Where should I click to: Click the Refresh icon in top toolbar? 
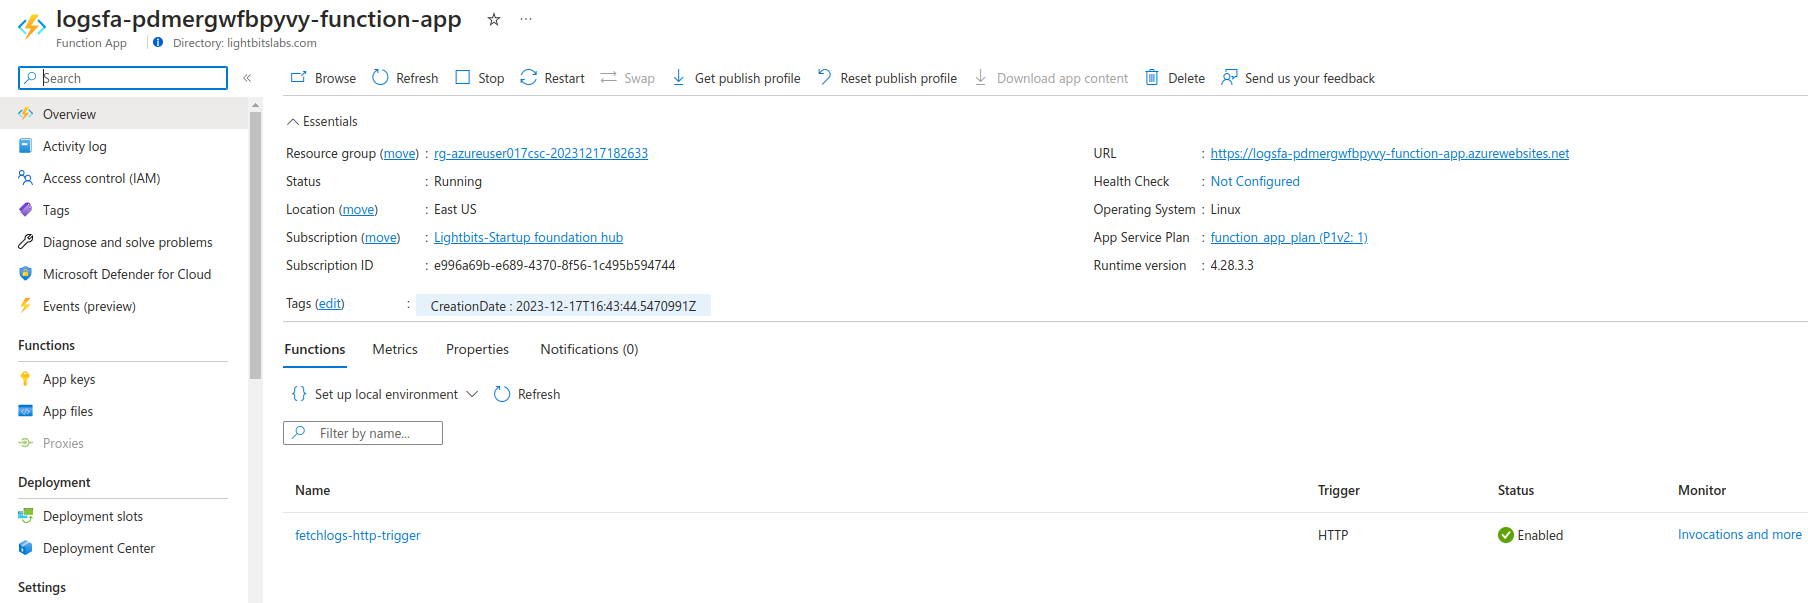pos(380,78)
